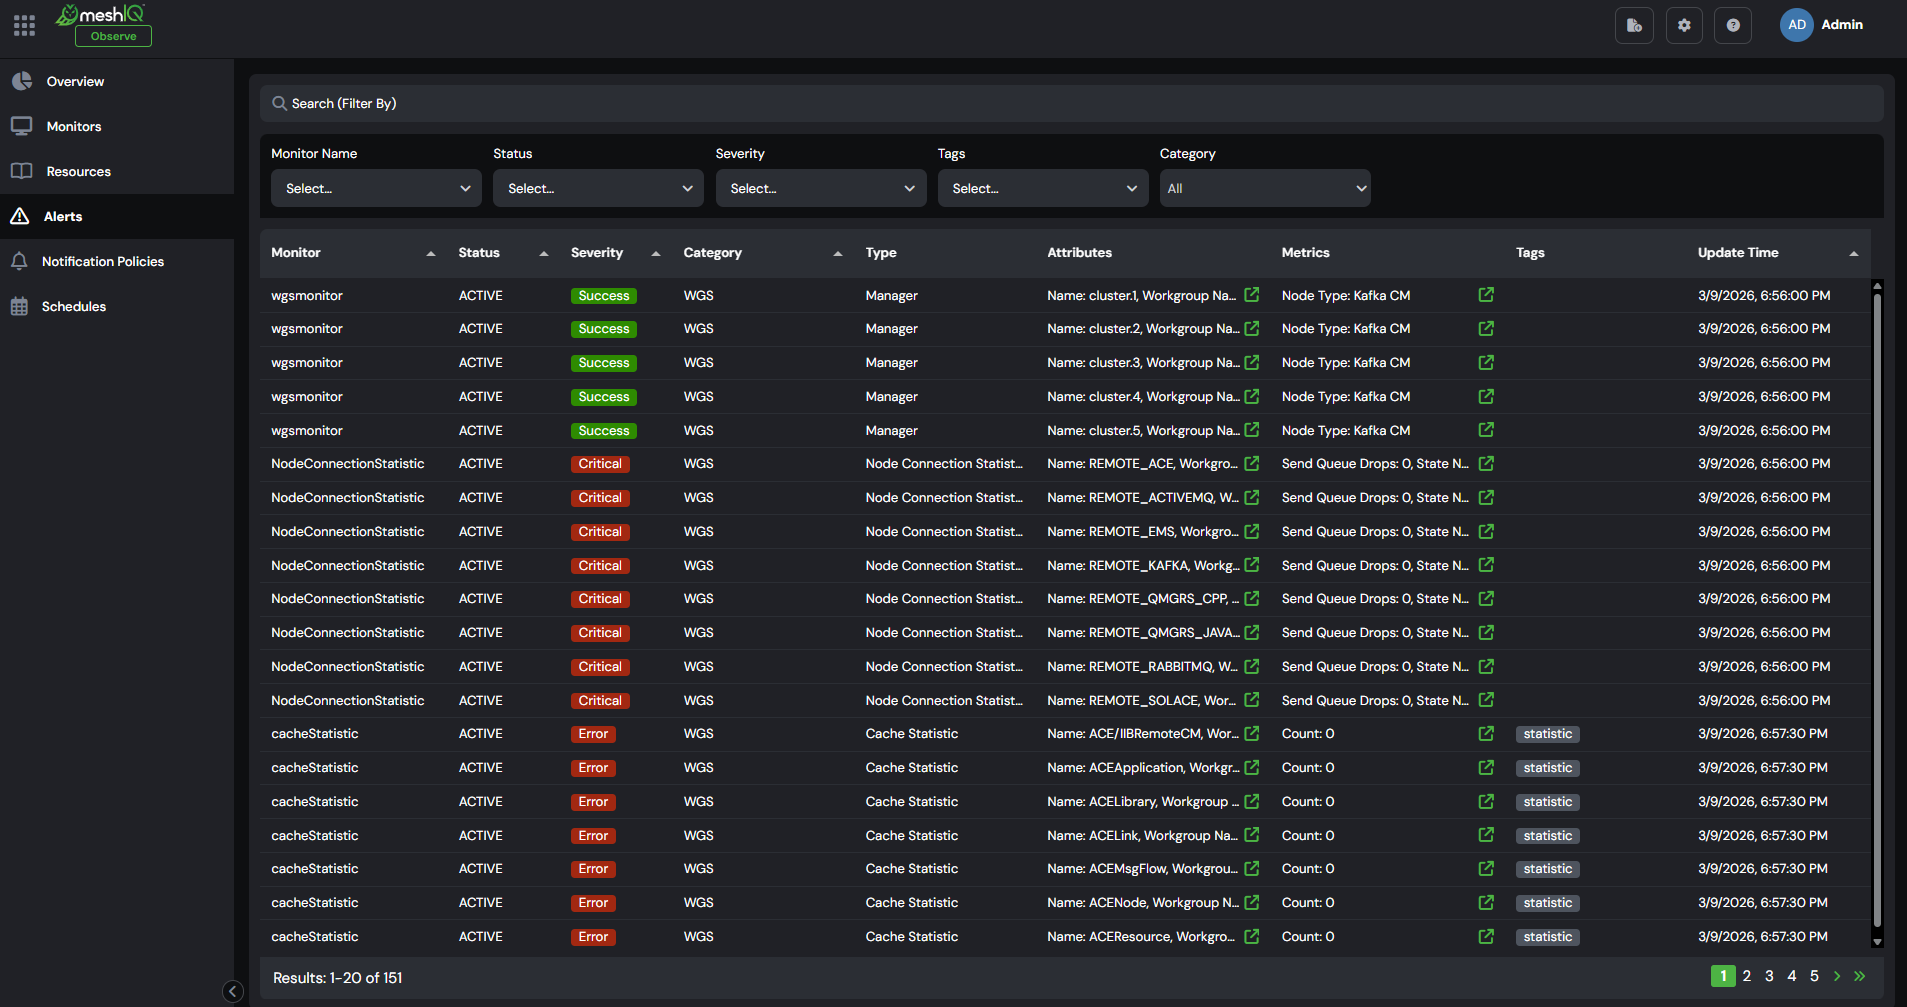Image resolution: width=1907 pixels, height=1007 pixels.
Task: Open metrics link for ACENode row
Action: [1486, 902]
